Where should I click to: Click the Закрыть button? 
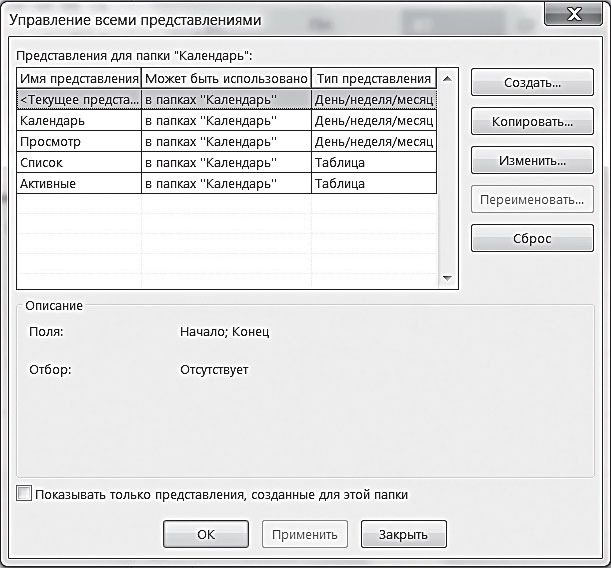tap(403, 534)
